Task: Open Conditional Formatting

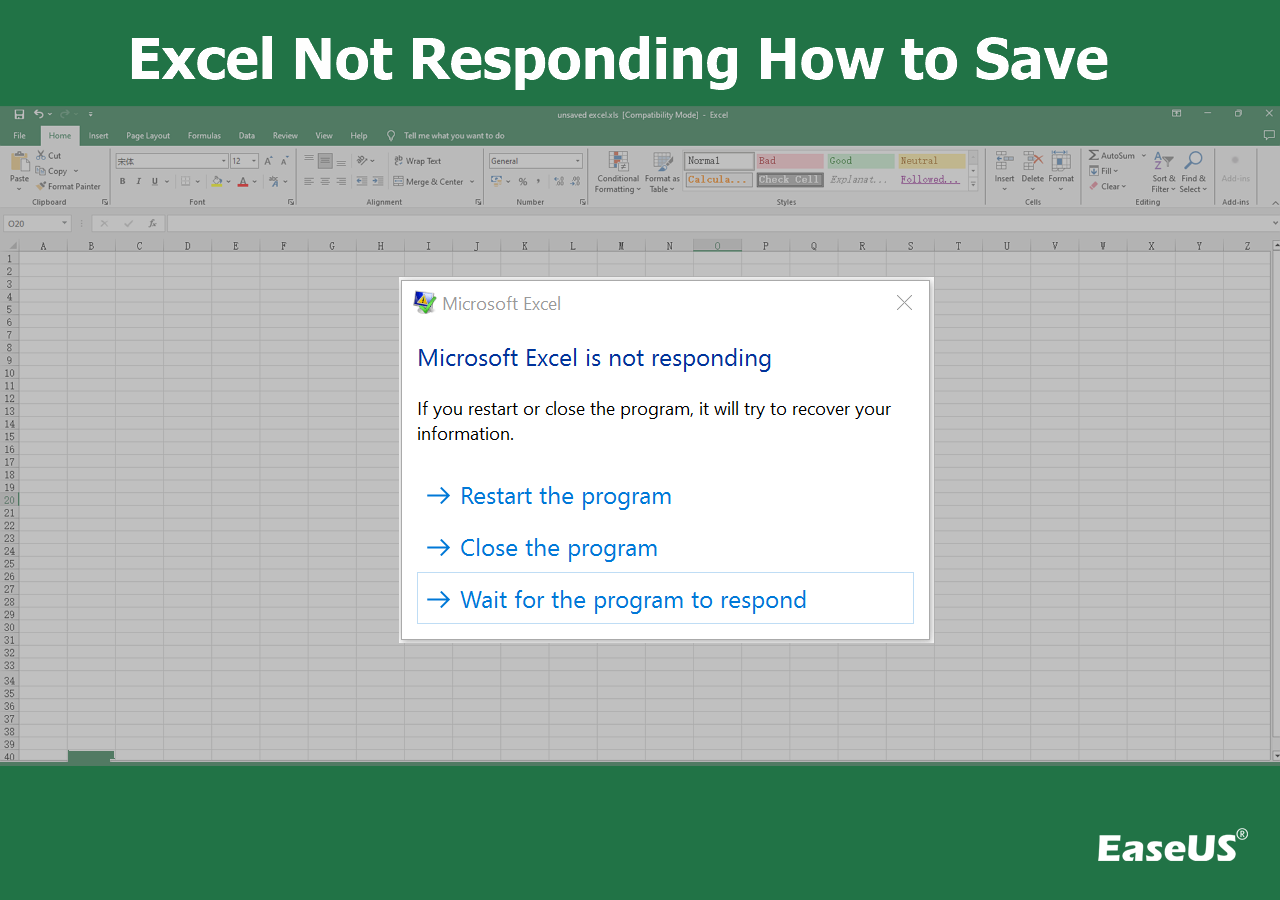Action: coord(618,172)
